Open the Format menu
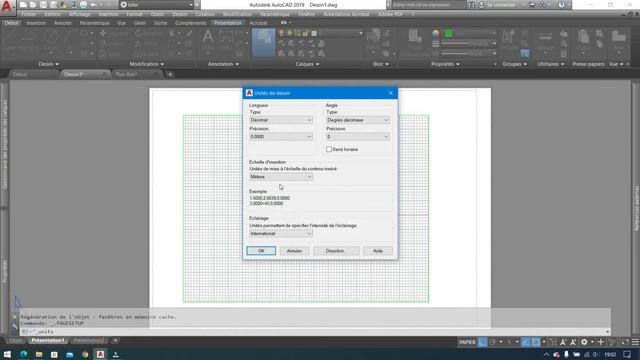 (134, 14)
